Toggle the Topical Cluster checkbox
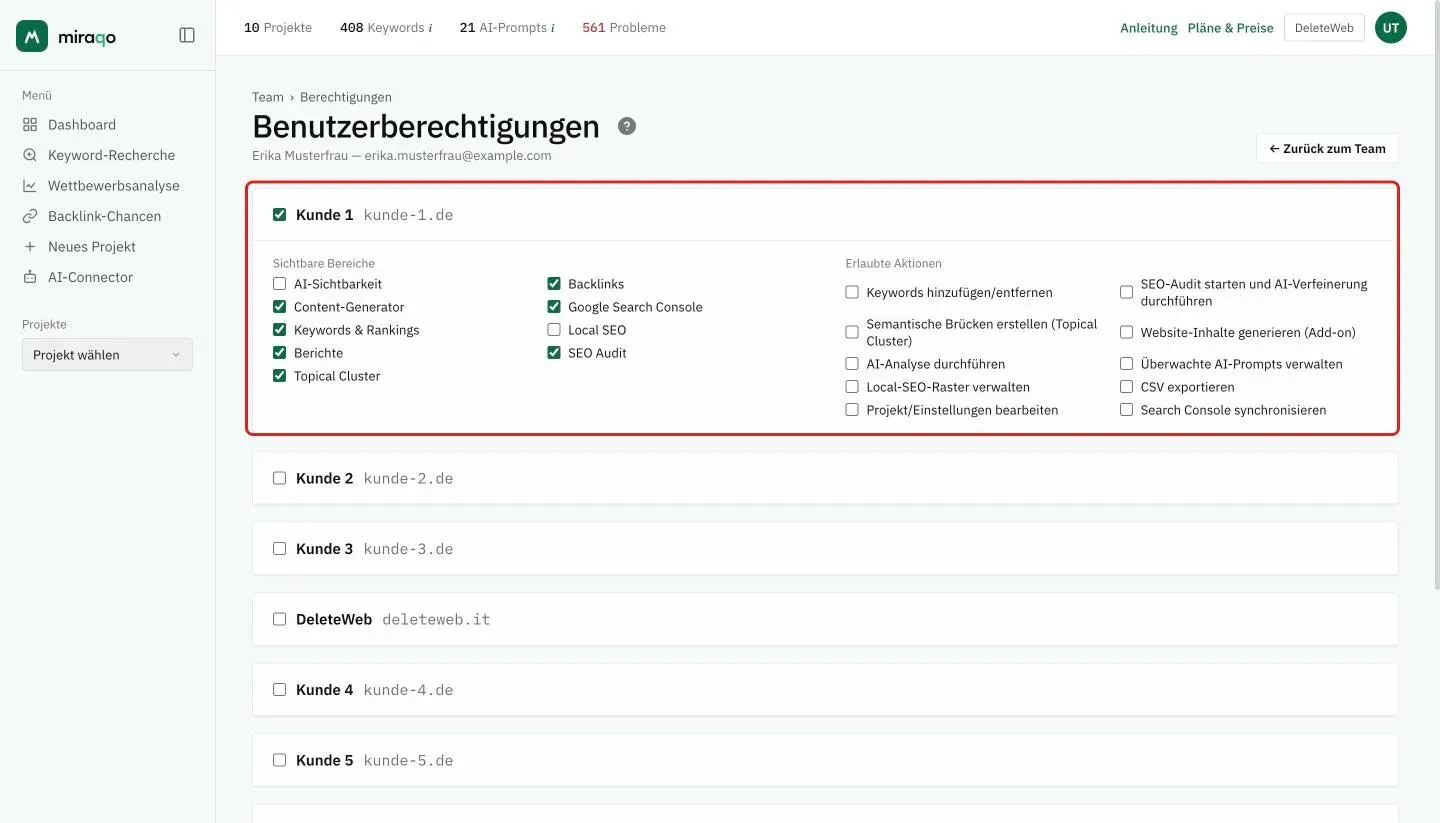The image size is (1440, 823). click(279, 376)
